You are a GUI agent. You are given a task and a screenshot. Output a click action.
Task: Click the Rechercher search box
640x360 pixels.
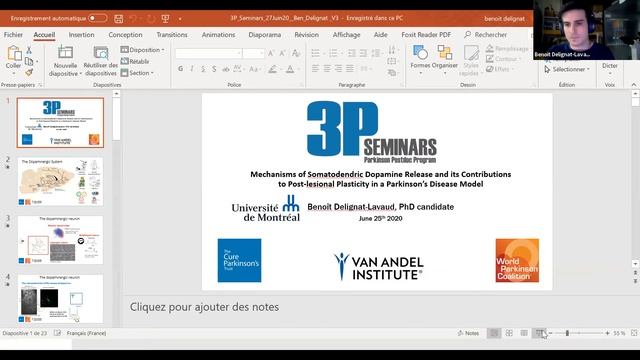coord(486,35)
